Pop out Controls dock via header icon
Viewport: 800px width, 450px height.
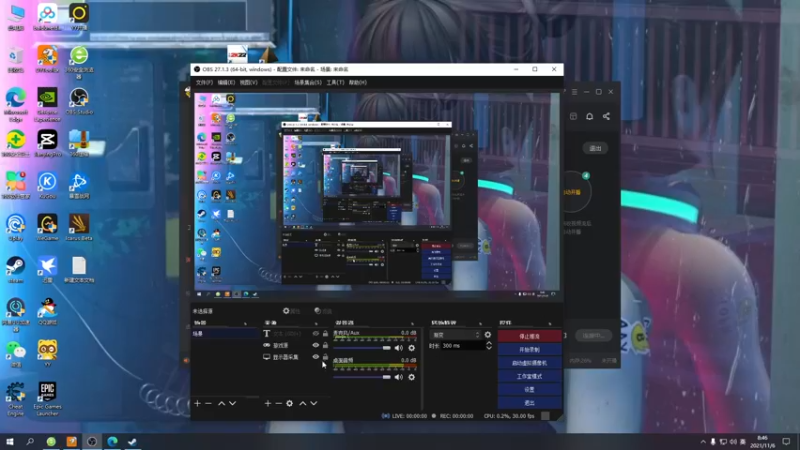coord(550,323)
